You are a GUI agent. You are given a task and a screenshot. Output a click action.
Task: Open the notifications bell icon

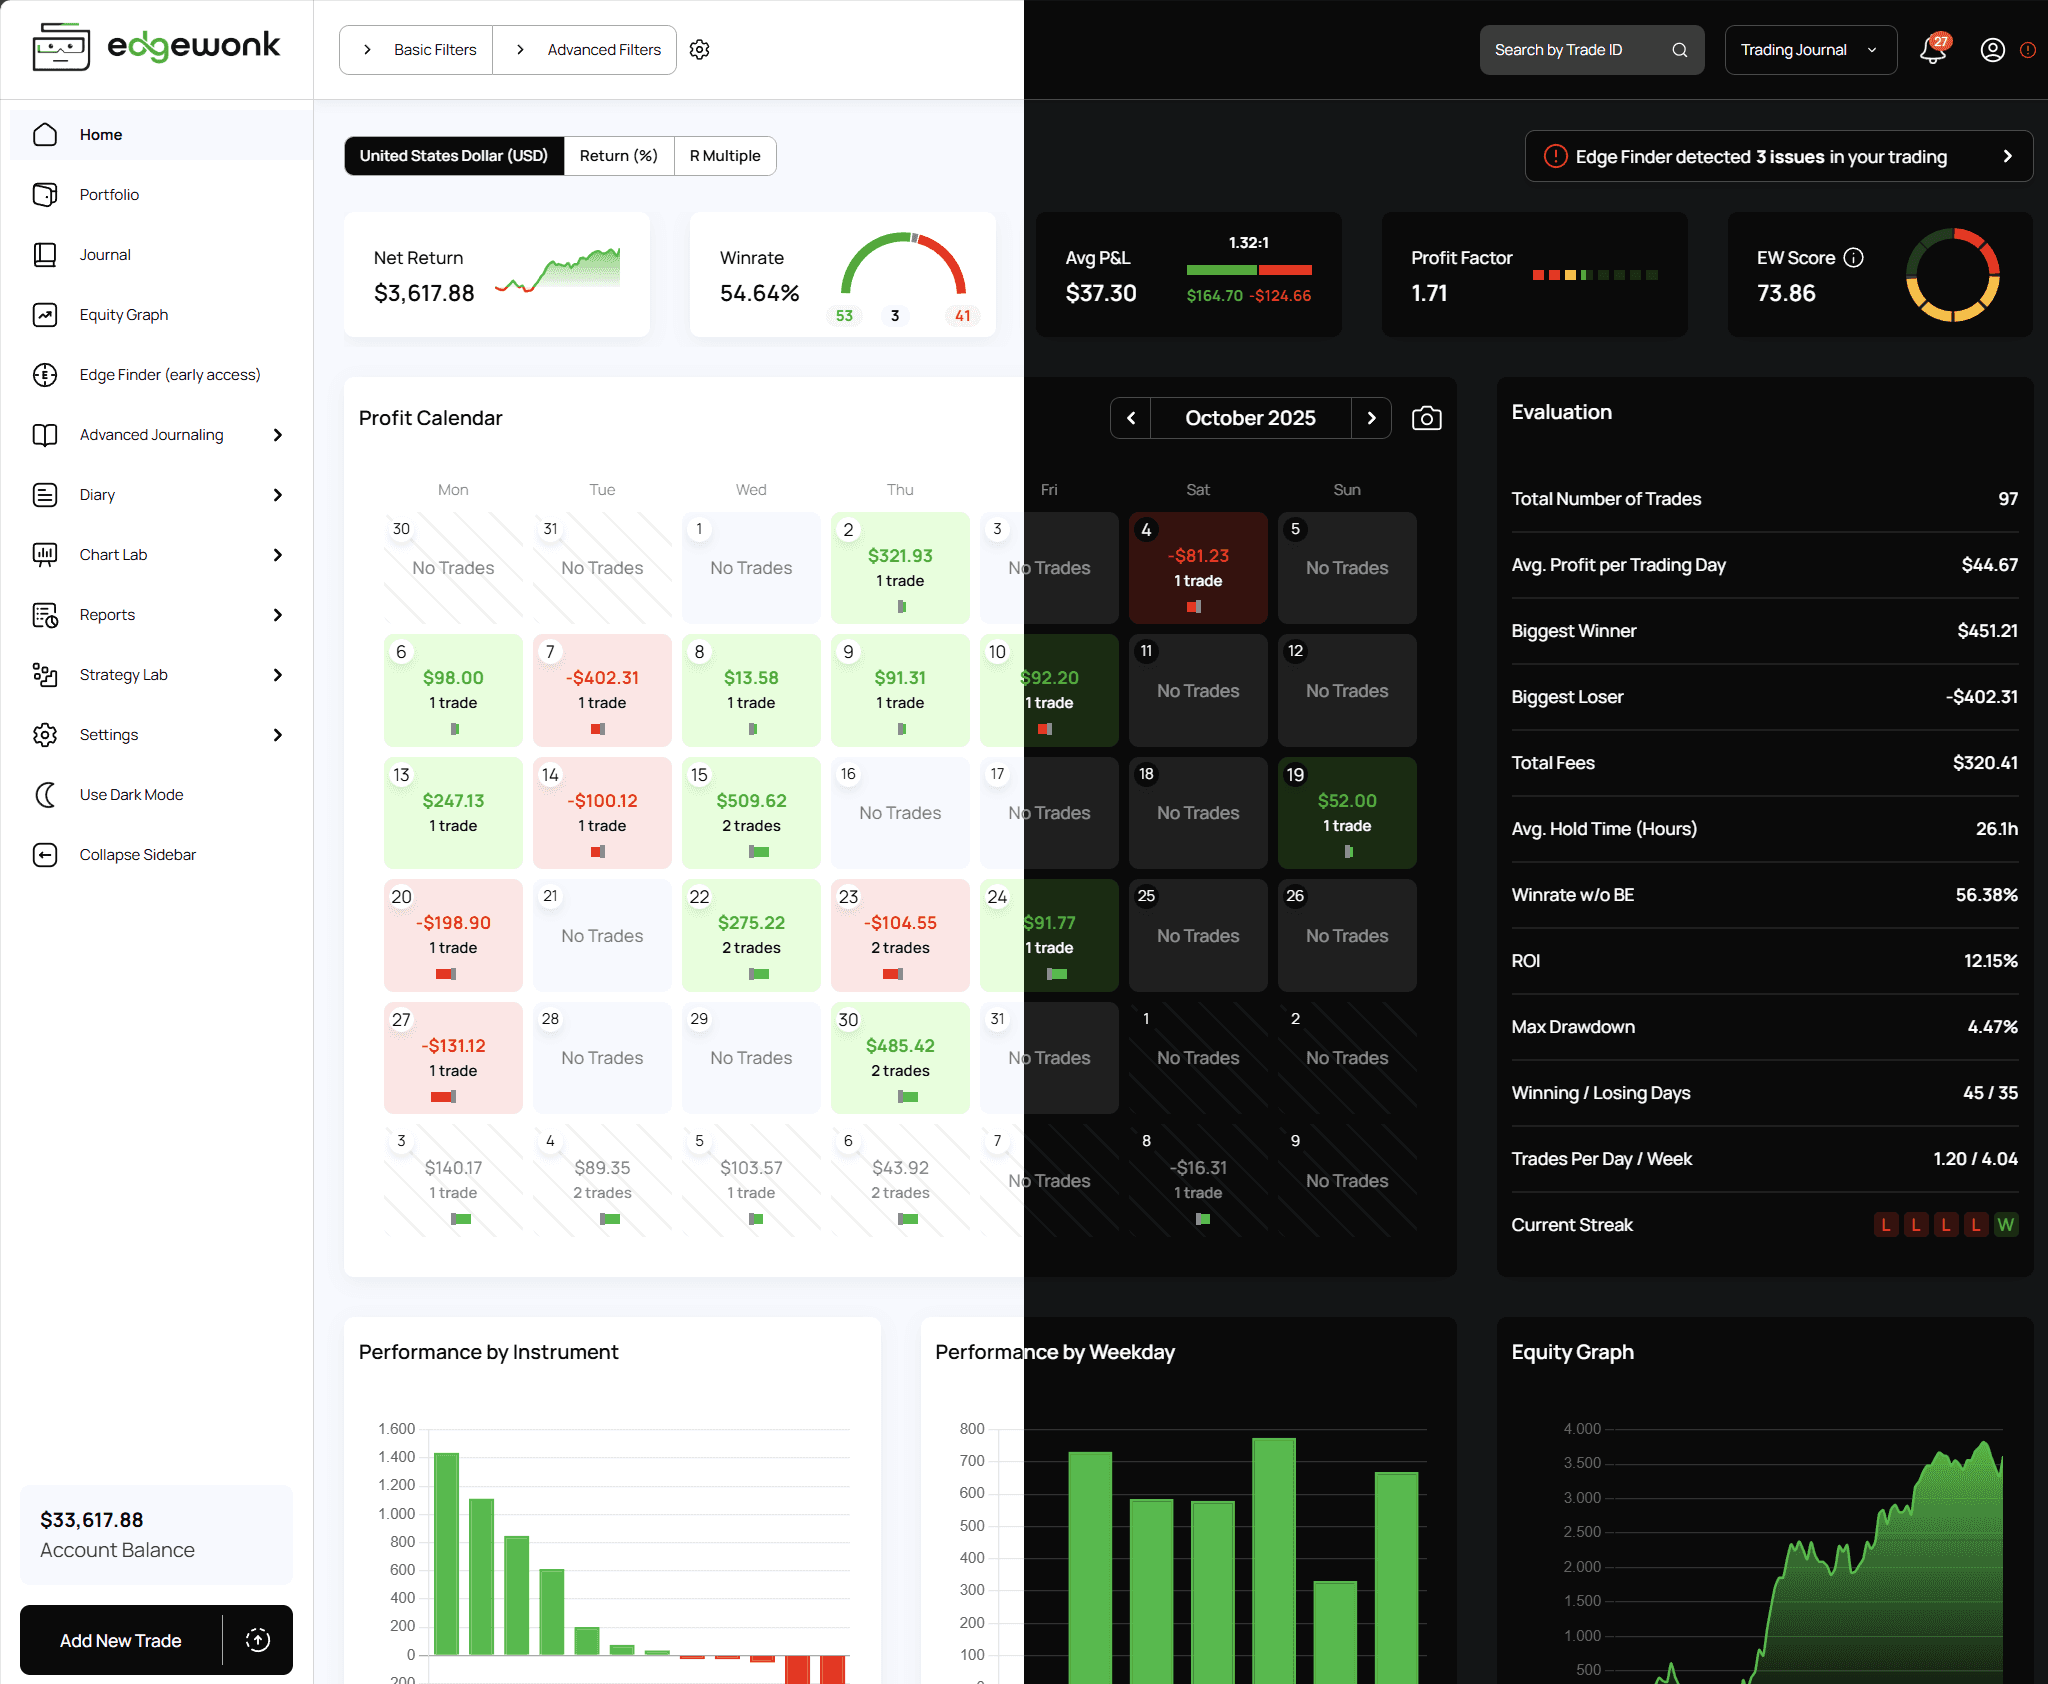coord(1933,50)
